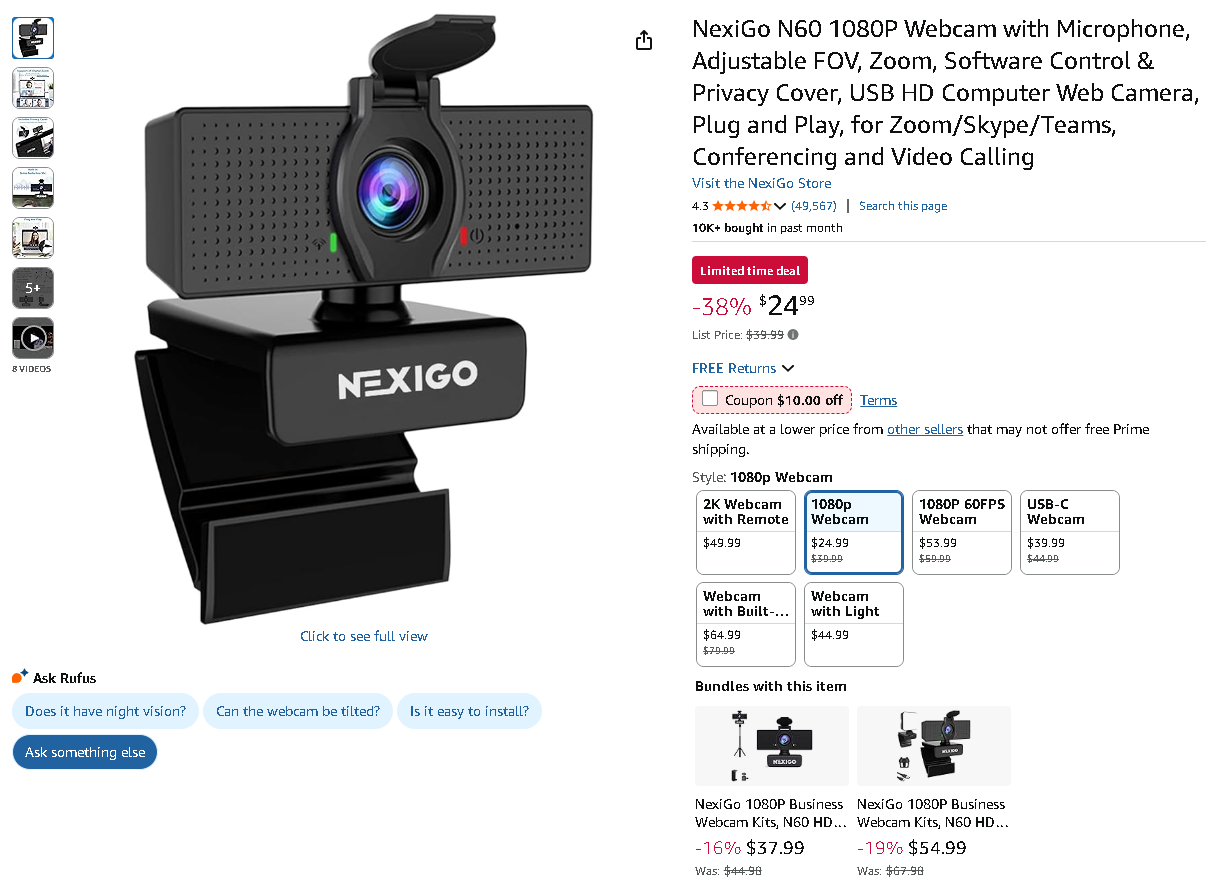The image size is (1209, 881).
Task: Expand the rating breakdown chevron
Action: (x=780, y=207)
